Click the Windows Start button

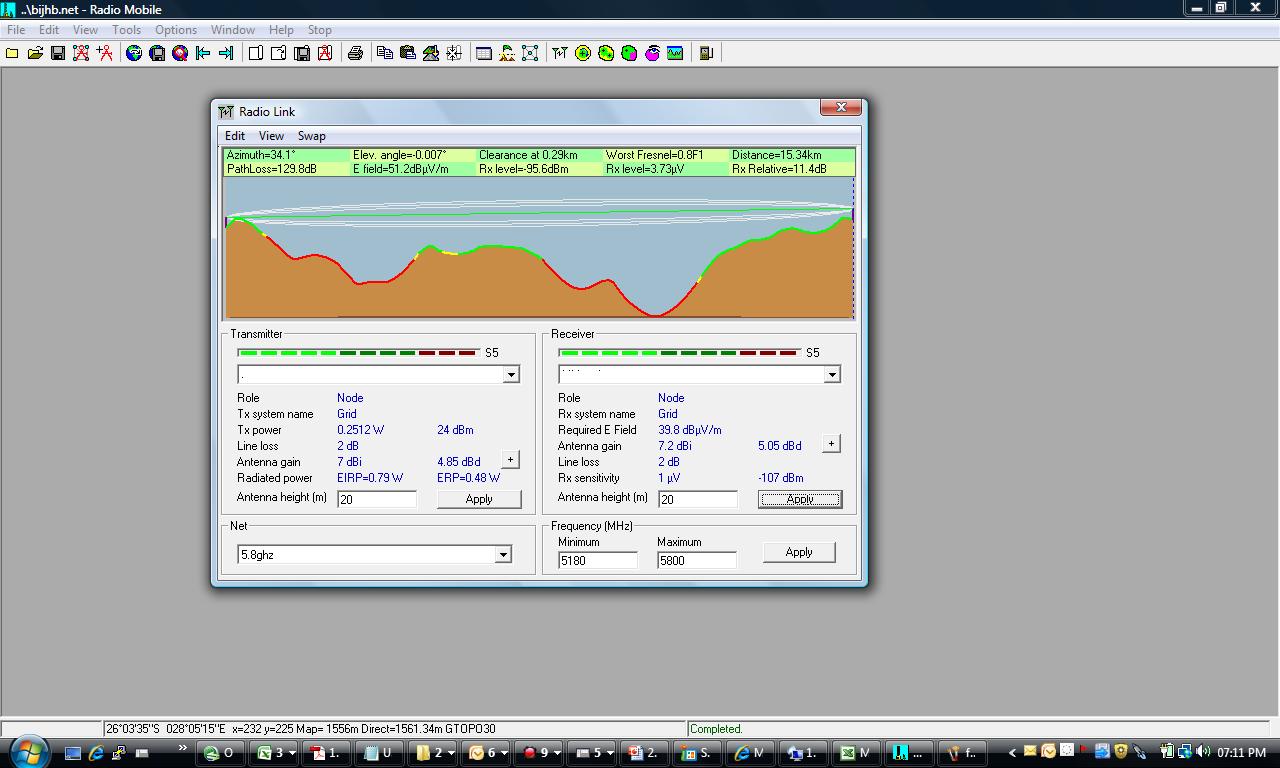[x=28, y=752]
